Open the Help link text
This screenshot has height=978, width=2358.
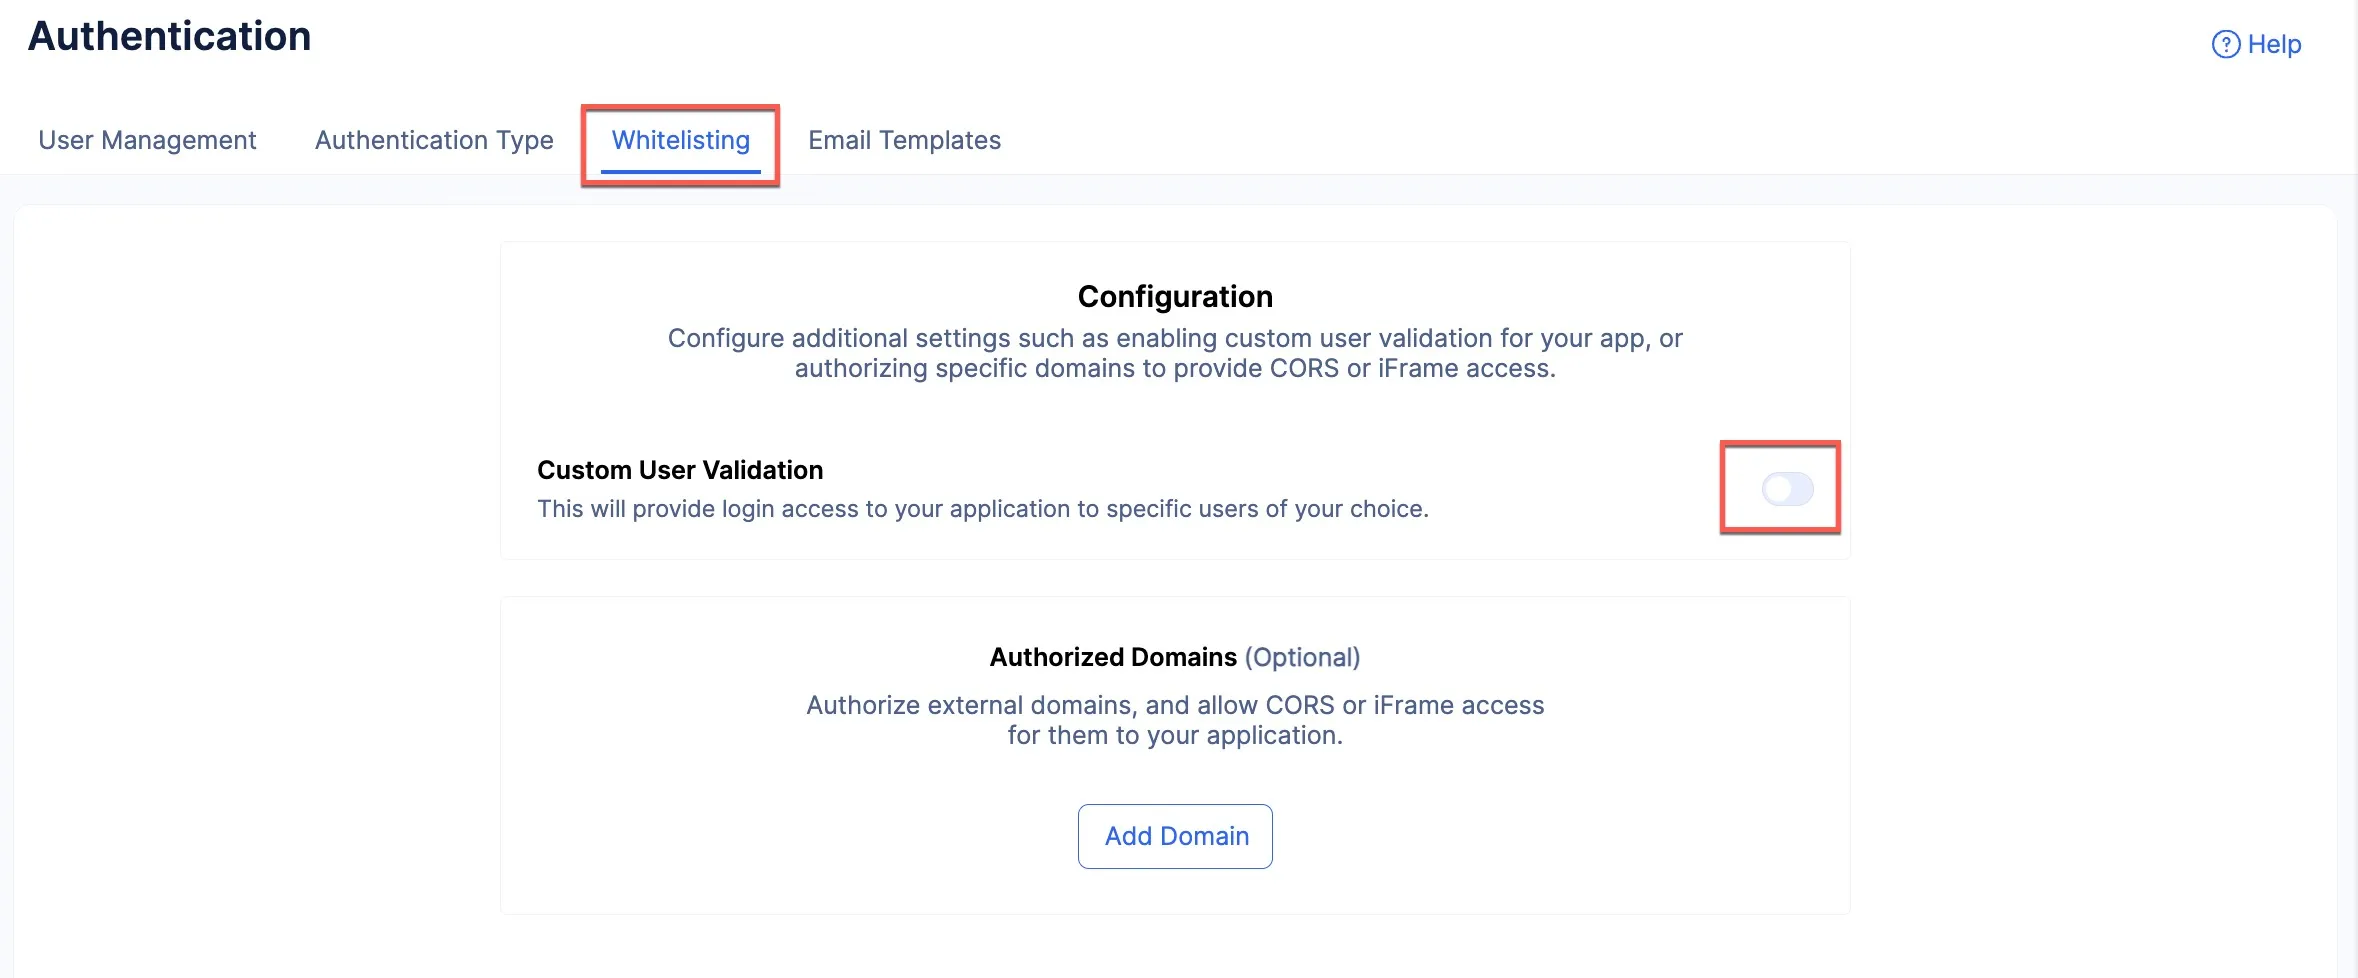tap(2274, 45)
